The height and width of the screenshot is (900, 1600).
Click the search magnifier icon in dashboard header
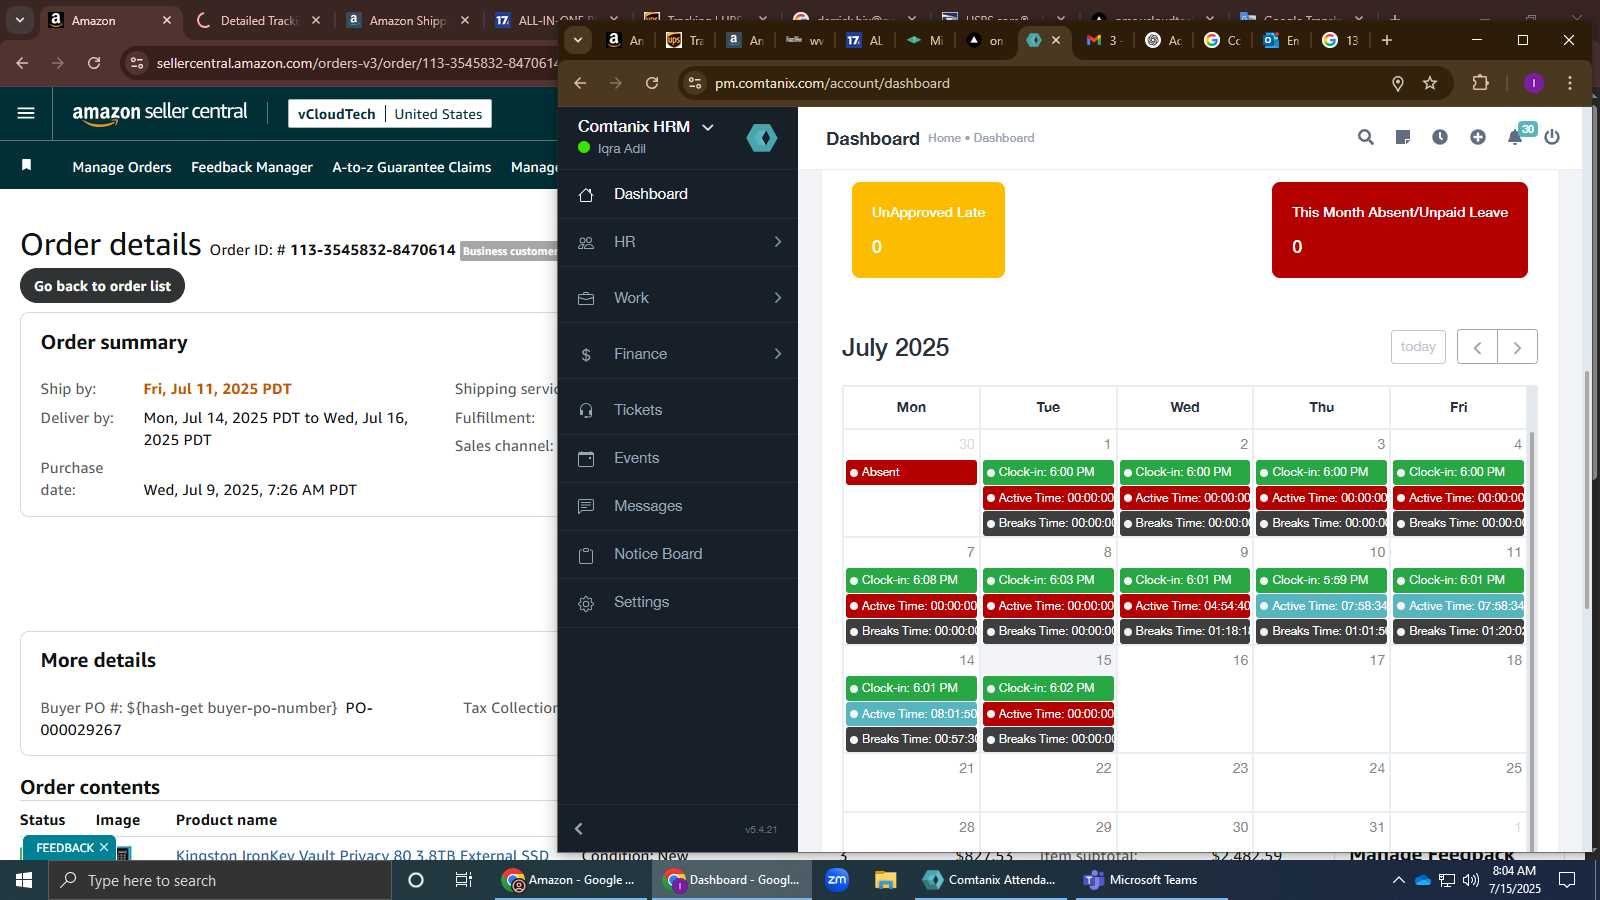[1365, 138]
